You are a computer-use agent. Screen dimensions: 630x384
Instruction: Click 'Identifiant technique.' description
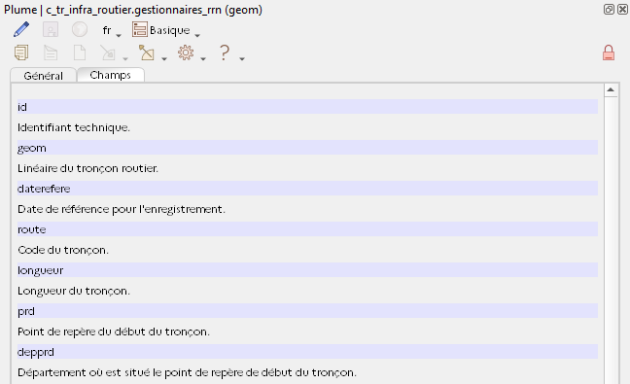(74, 127)
